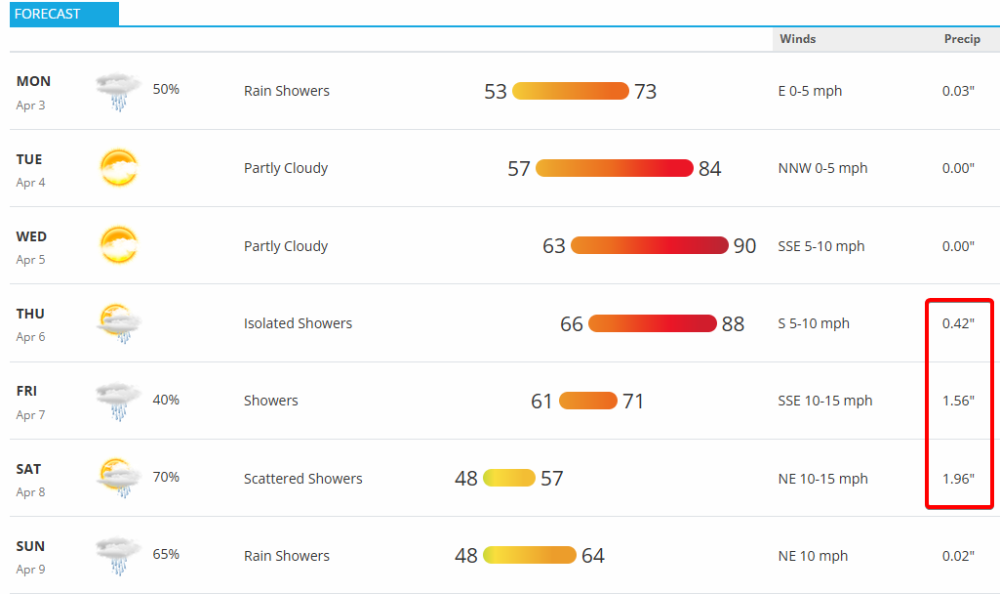
Task: Click Saturday's 48 to 57 temperature bar
Action: 509,478
